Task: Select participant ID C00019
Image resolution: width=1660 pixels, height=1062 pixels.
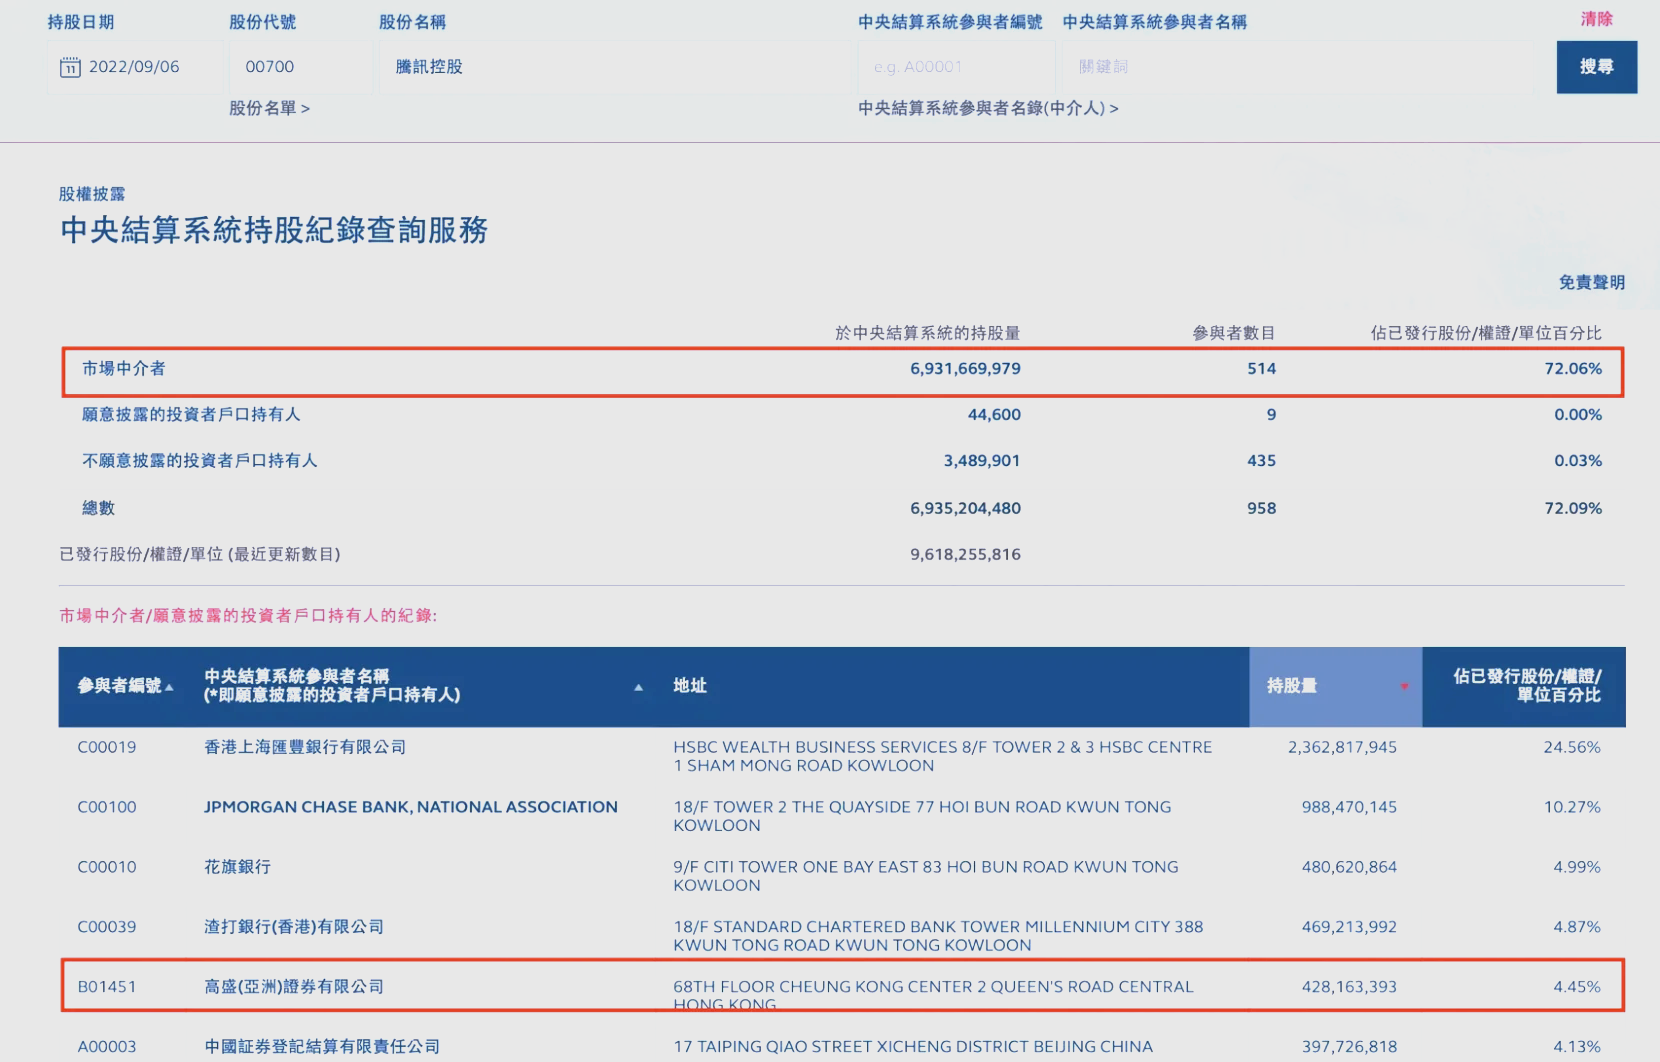Action: 107,747
